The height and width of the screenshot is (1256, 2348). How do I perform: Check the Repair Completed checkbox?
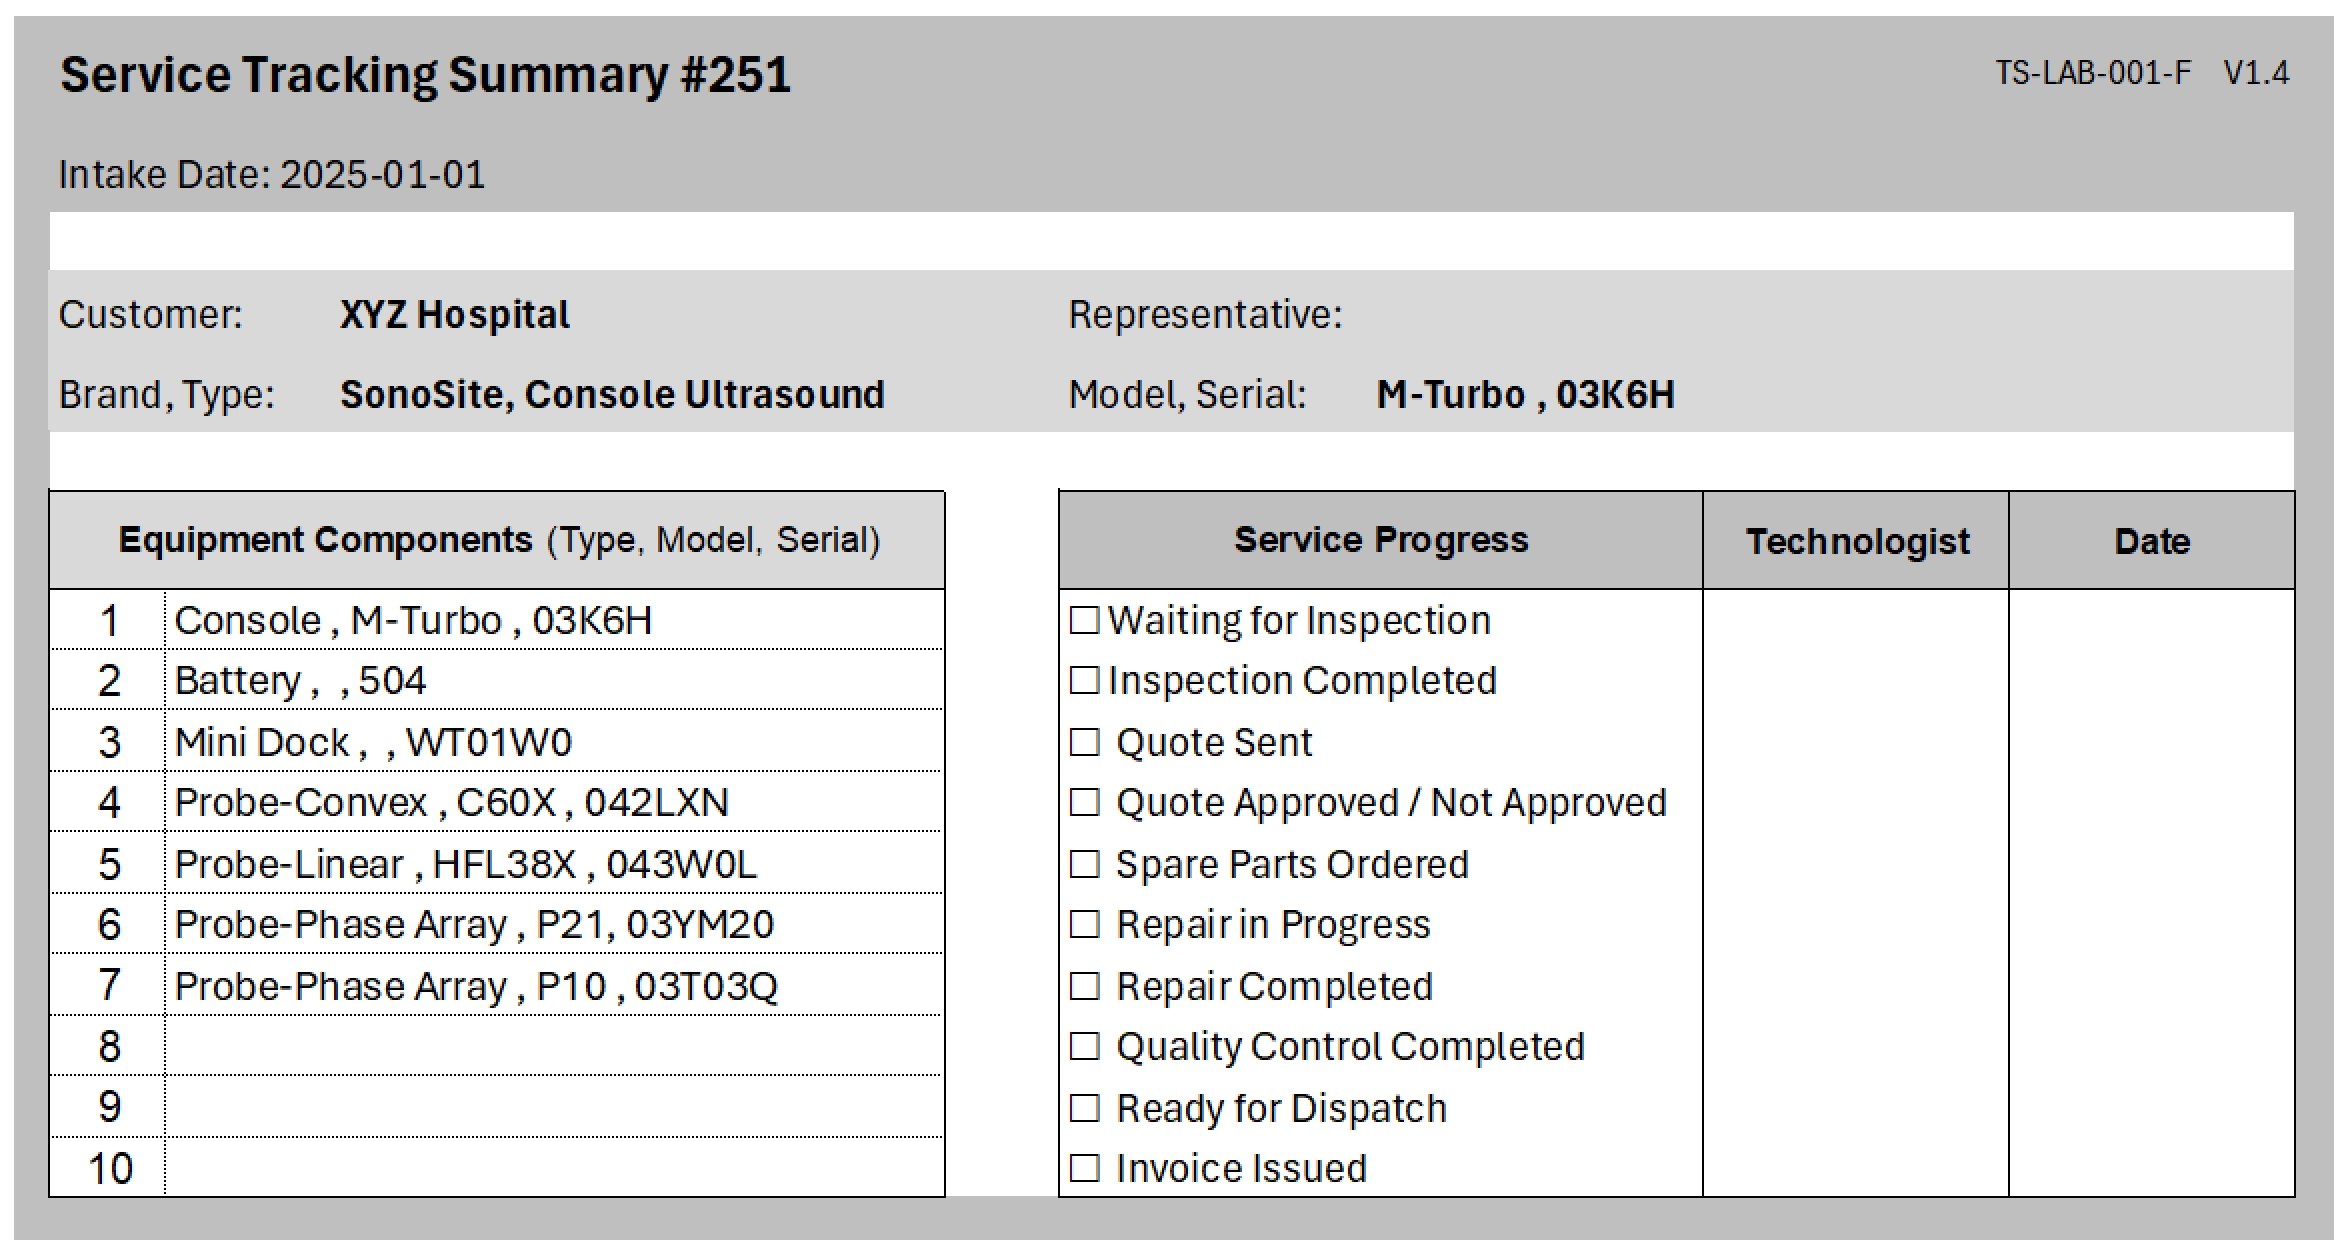tap(1084, 987)
